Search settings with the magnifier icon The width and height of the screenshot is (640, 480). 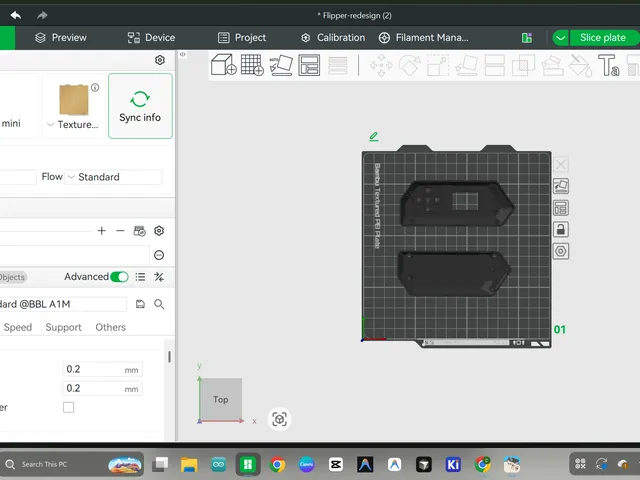159,304
